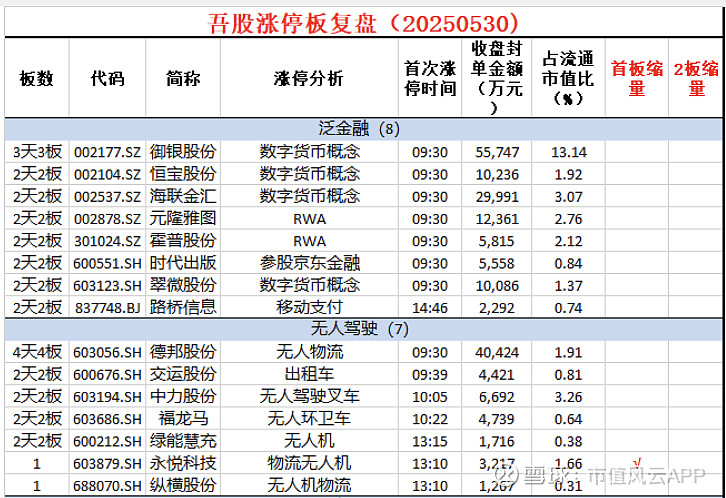The width and height of the screenshot is (726, 498).
Task: Click stock name 交运股份
Action: 183,374
